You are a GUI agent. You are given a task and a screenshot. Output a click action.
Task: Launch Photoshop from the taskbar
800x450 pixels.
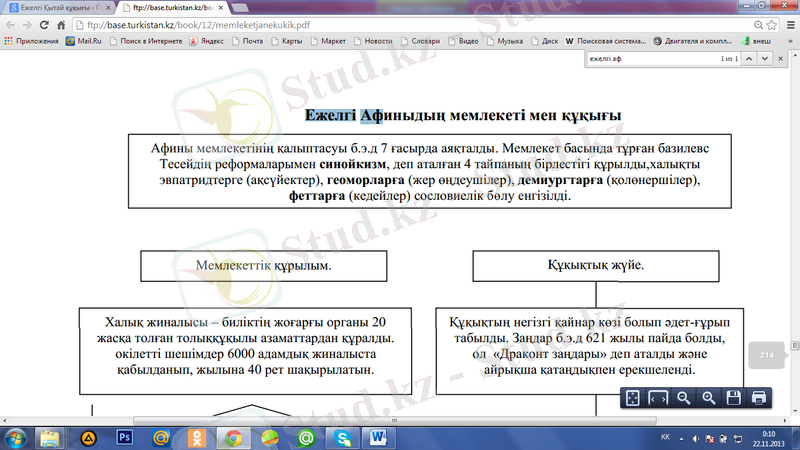pos(124,438)
